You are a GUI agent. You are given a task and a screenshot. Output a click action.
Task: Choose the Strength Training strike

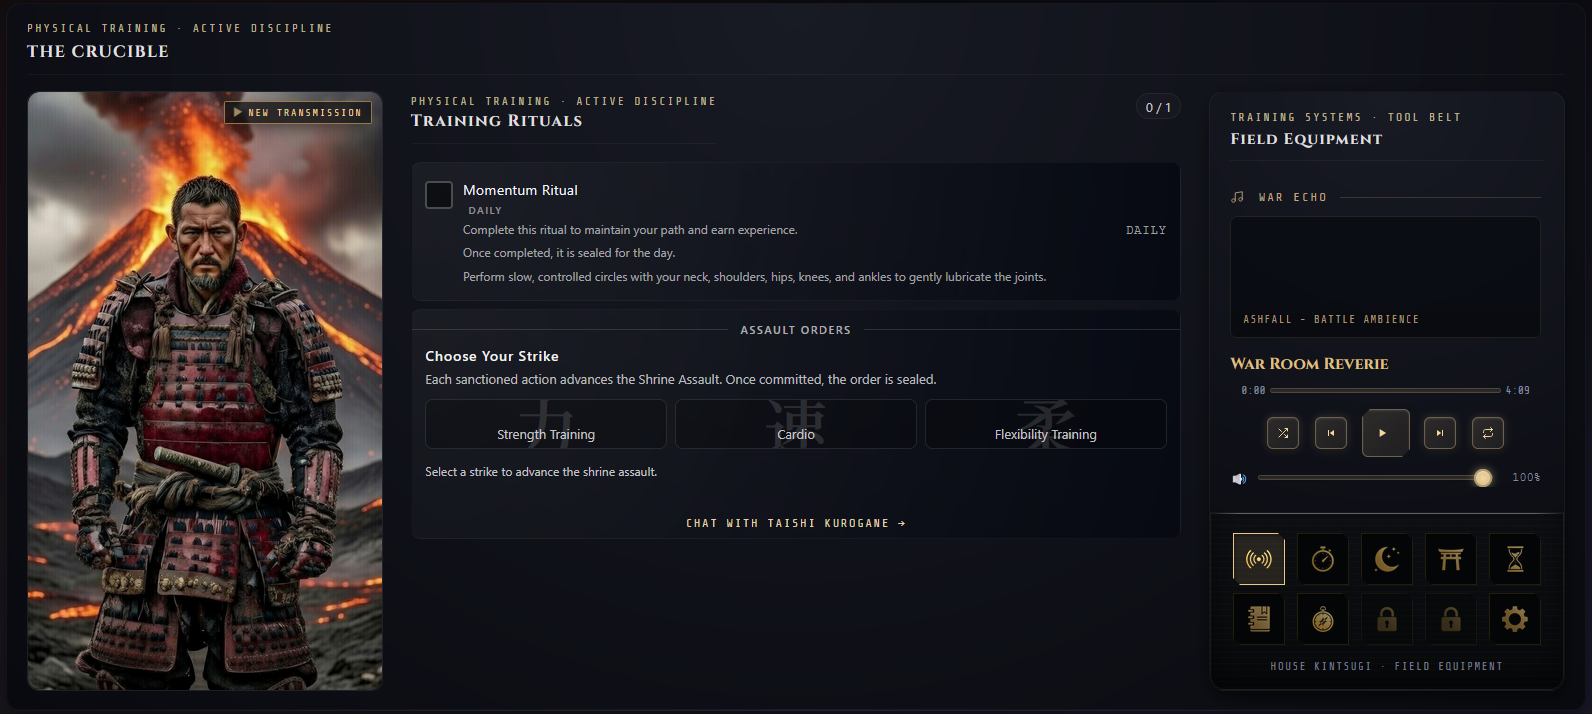pyautogui.click(x=546, y=425)
